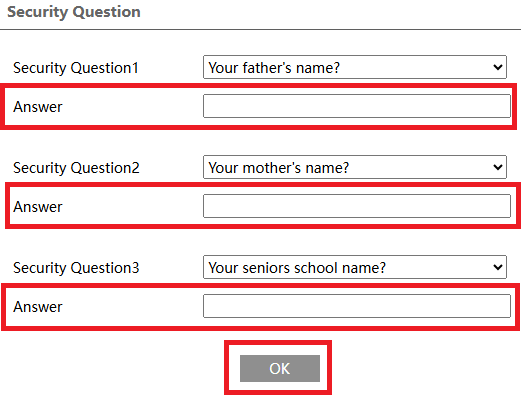Expand the Security Question2 dropdown arrow
Screen dimensions: 521x399
coord(498,167)
